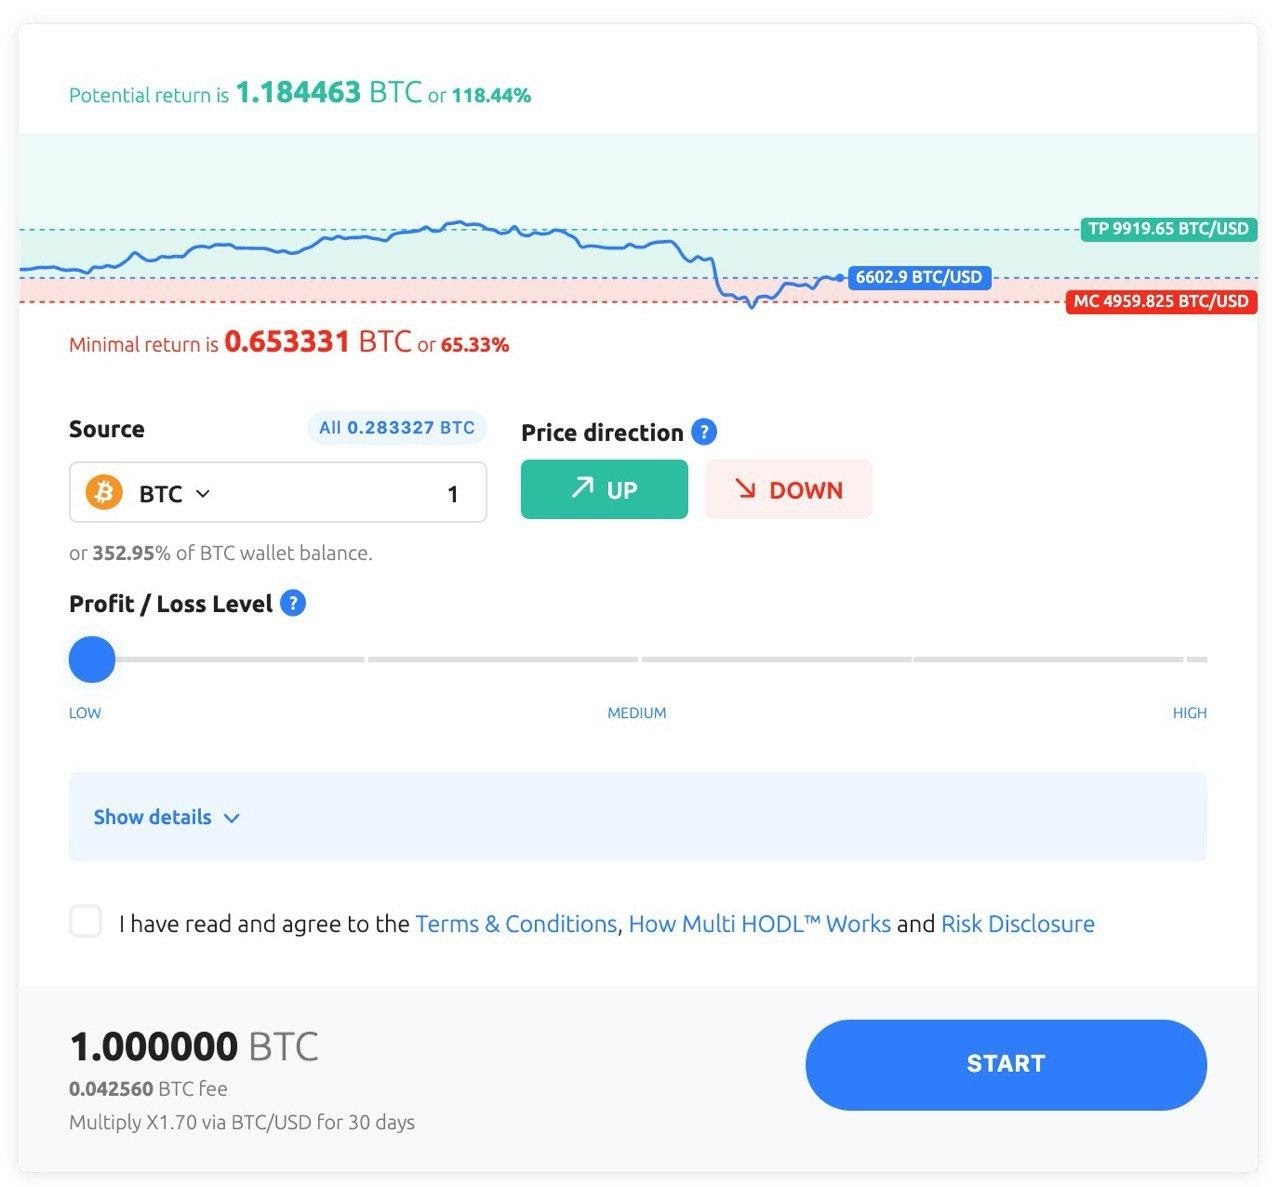Open the BTC source currency dropdown

pyautogui.click(x=174, y=493)
